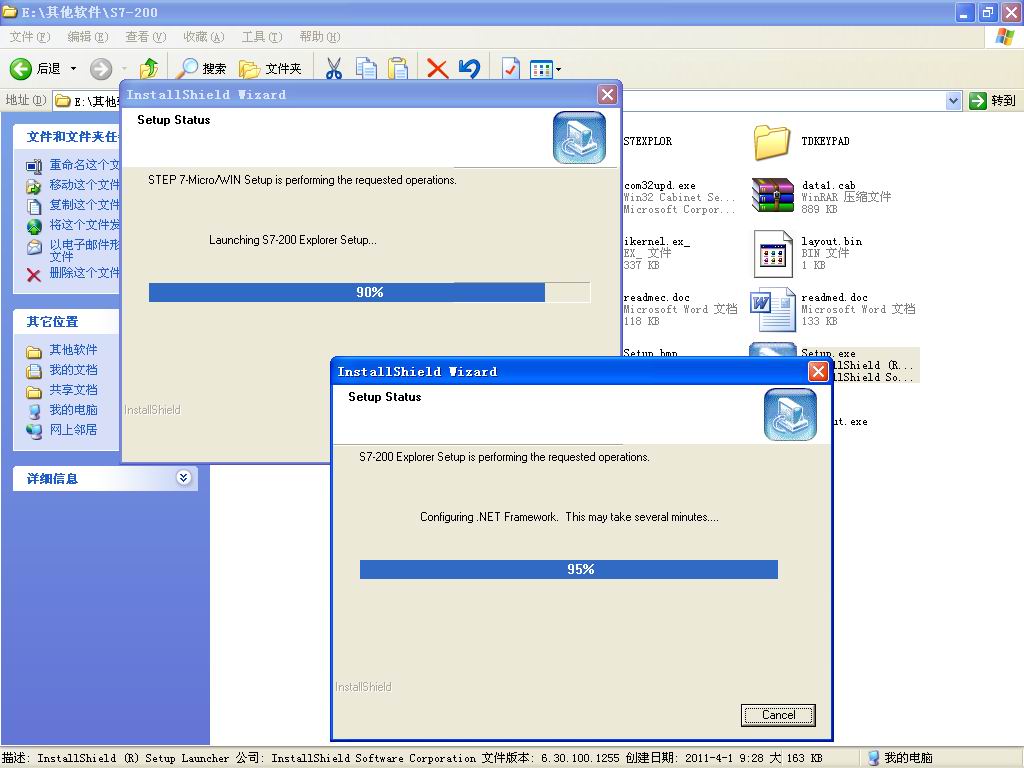Select the layout.bin file icon
Image resolution: width=1024 pixels, height=768 pixels.
point(771,253)
